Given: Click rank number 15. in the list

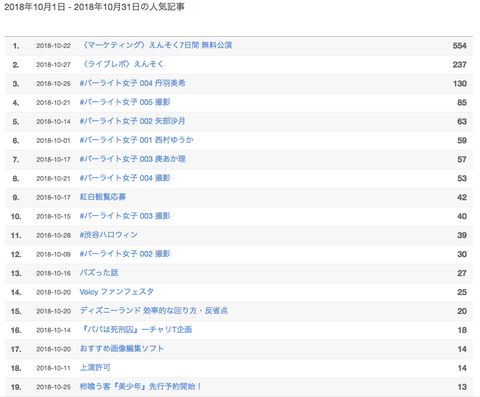Looking at the screenshot, I should point(16,311).
